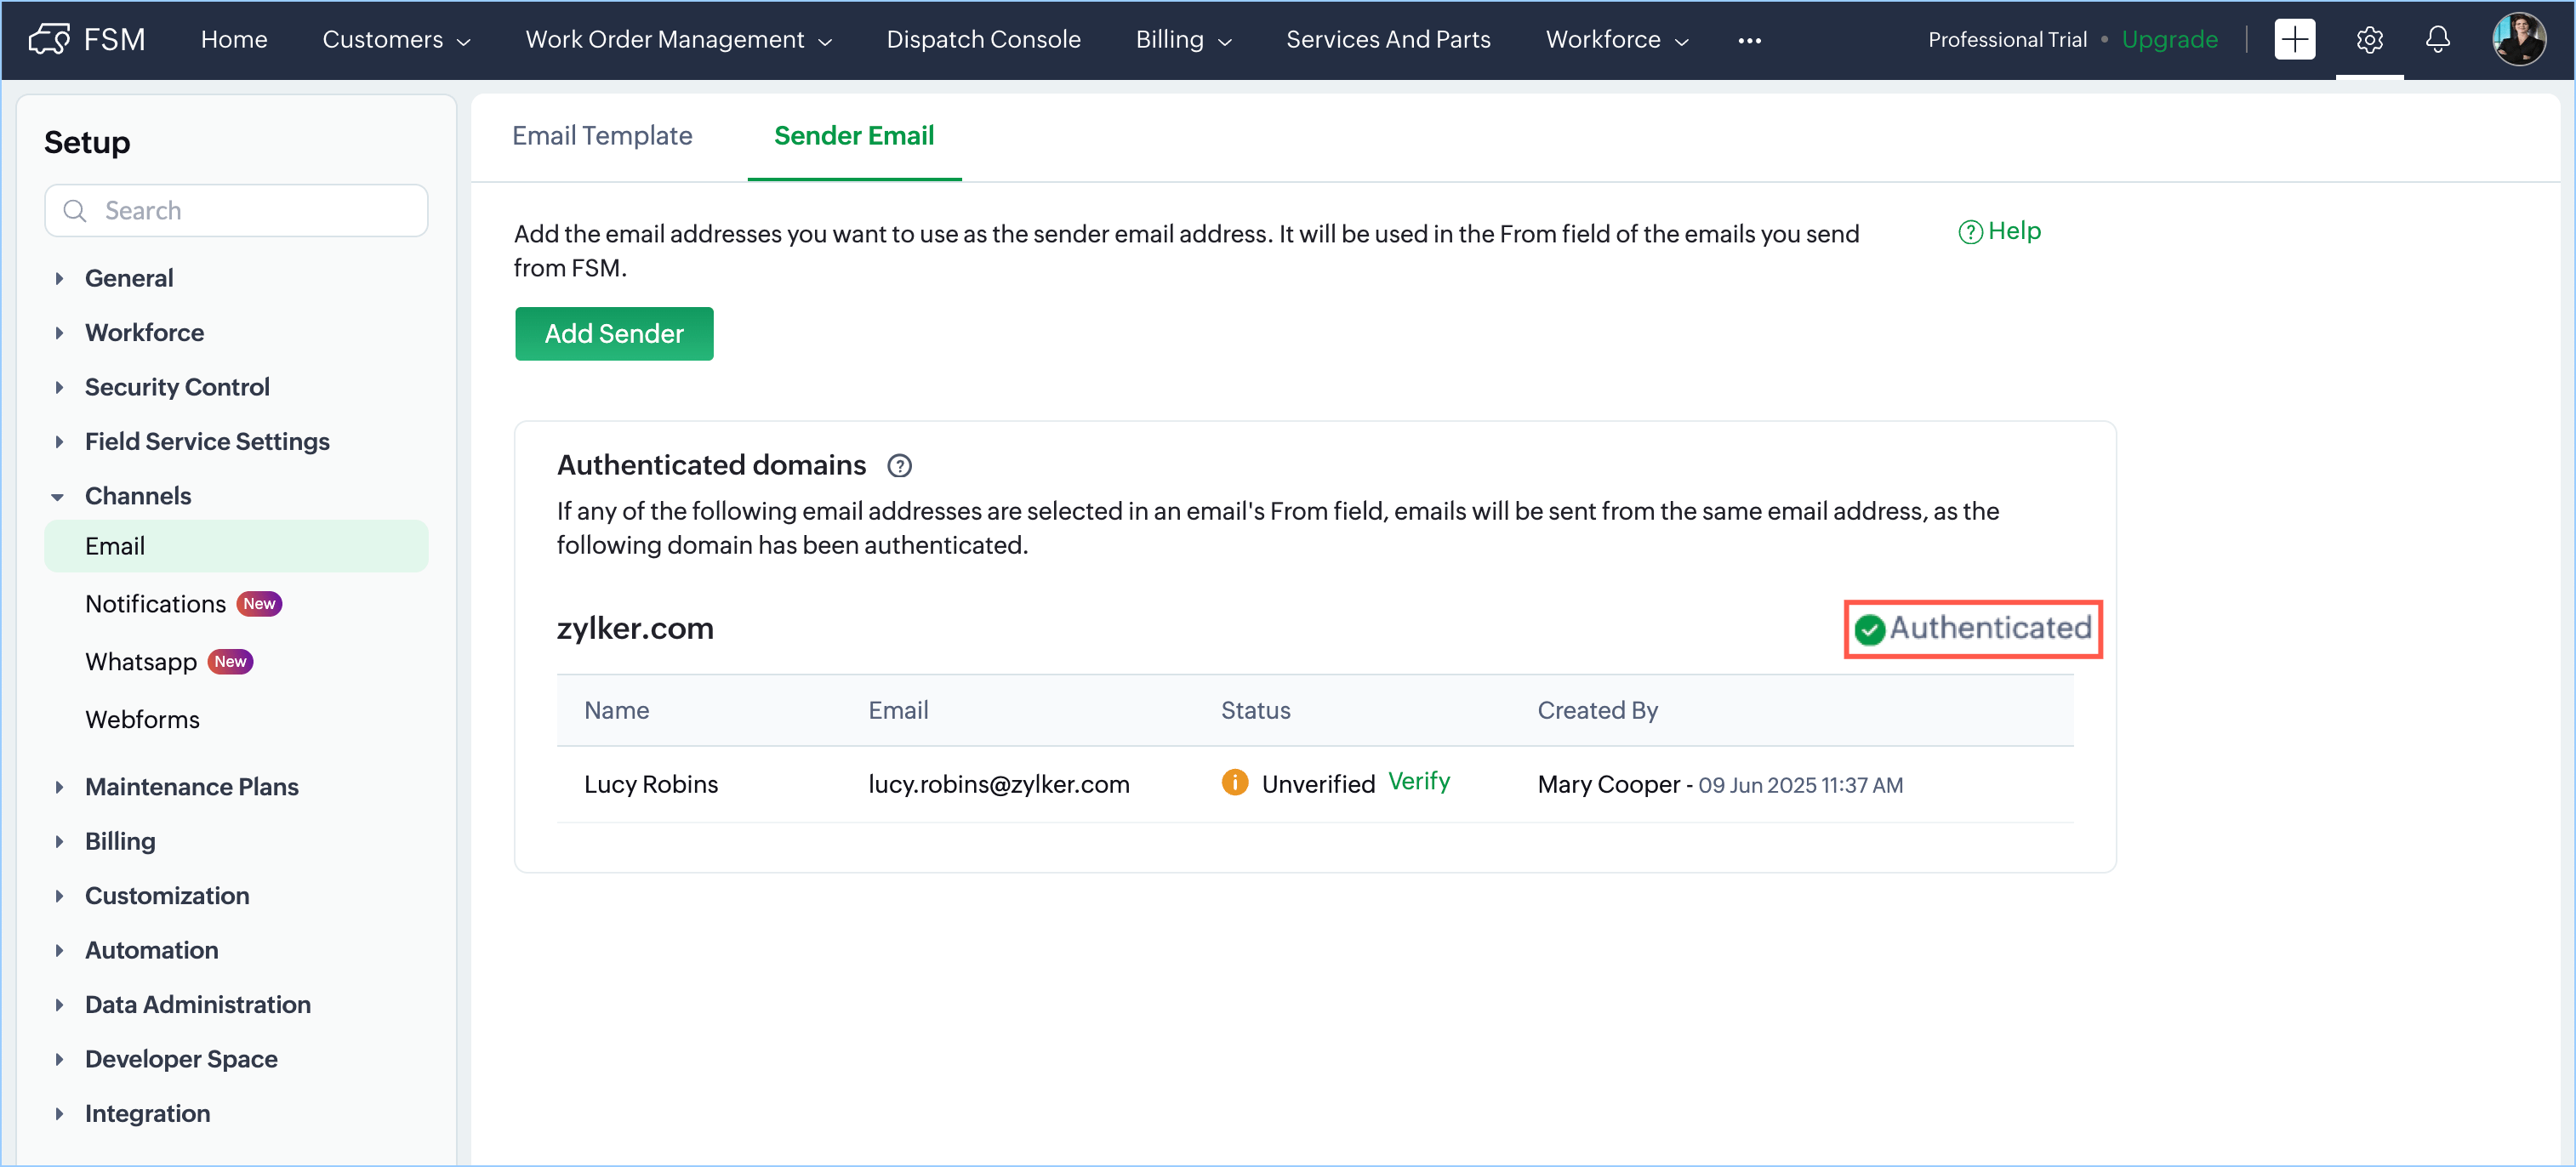Screen dimensions: 2576x1167
Task: Switch to the Email Template tab
Action: coord(602,135)
